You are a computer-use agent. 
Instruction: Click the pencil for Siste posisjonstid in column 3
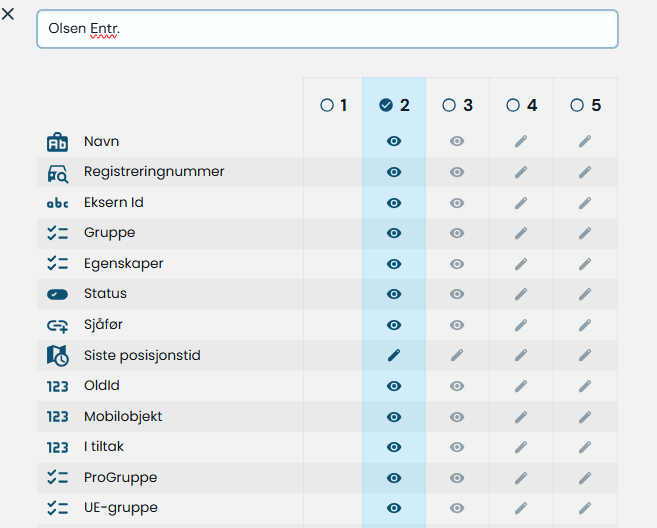457,355
